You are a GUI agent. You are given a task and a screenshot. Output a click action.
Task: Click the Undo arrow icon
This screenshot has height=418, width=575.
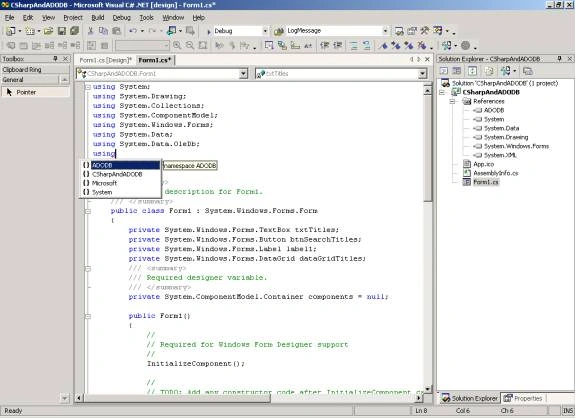pos(133,31)
